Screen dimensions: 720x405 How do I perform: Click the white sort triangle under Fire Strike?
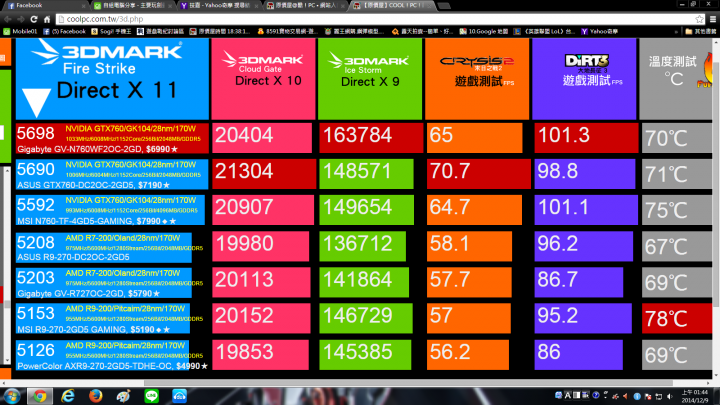click(x=36, y=102)
